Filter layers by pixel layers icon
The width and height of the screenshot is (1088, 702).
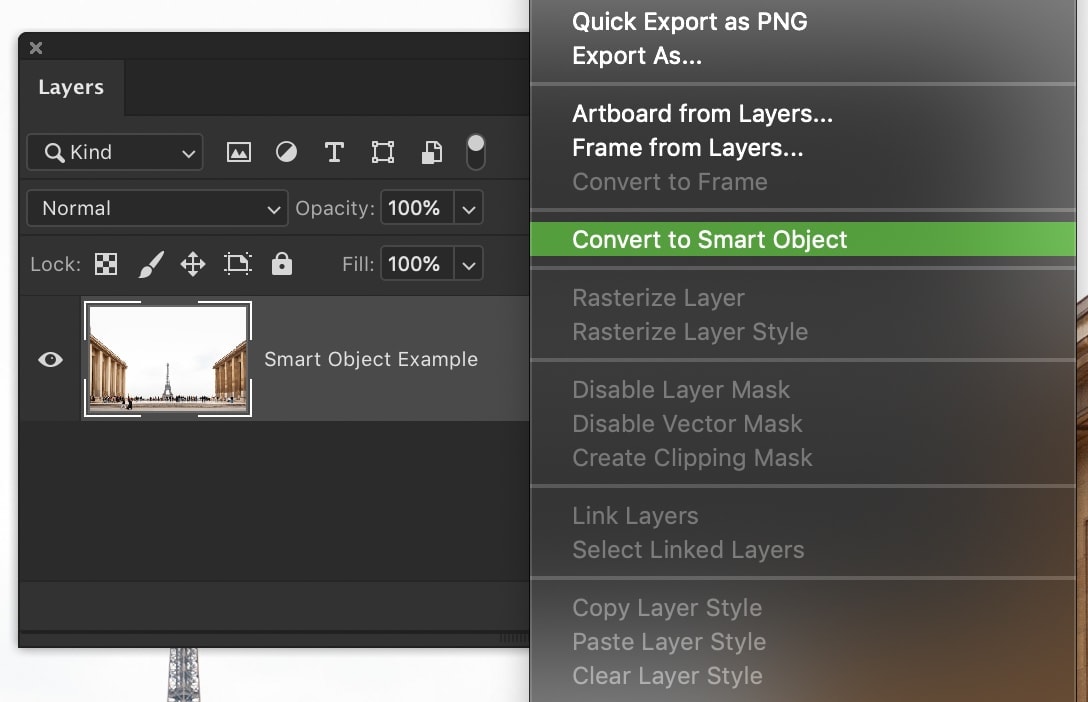tap(238, 152)
